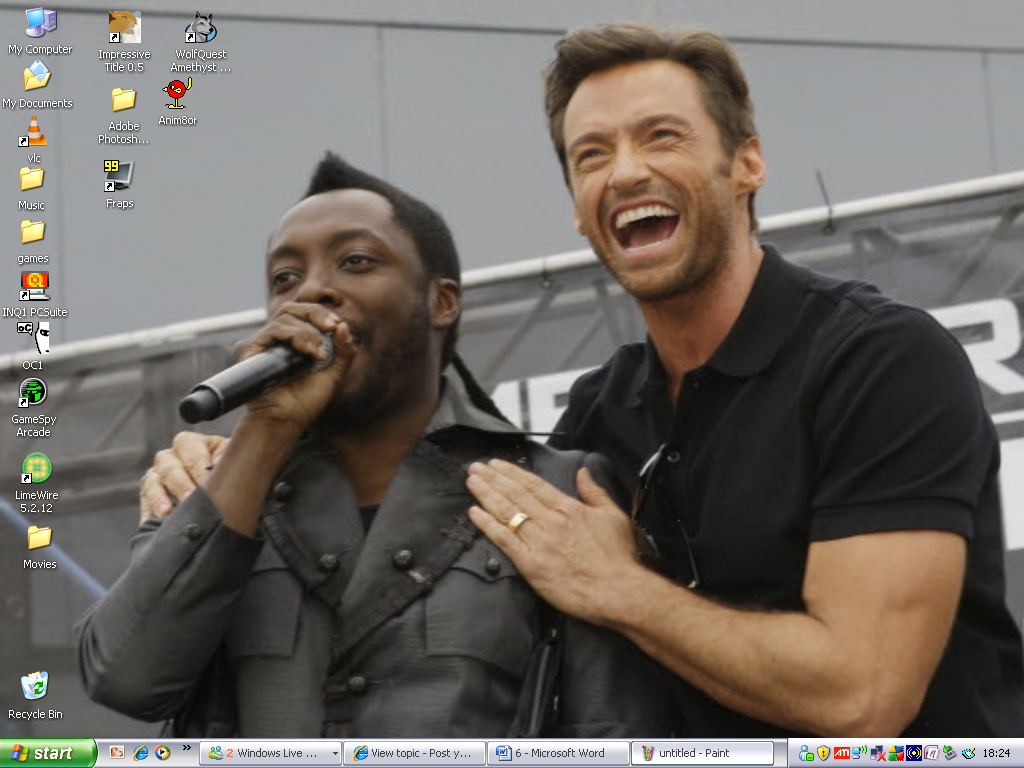Launch WolfQuest Amethyst shortcut
The width and height of the screenshot is (1024, 768).
click(x=200, y=29)
